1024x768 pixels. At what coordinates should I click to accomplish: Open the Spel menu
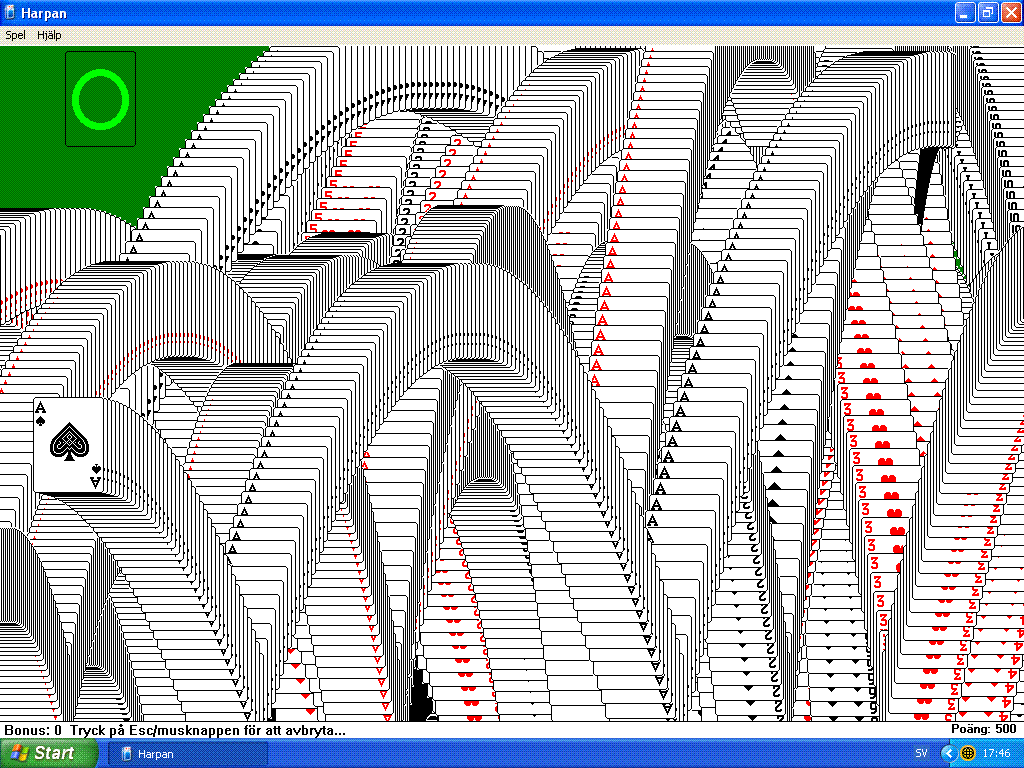point(15,35)
